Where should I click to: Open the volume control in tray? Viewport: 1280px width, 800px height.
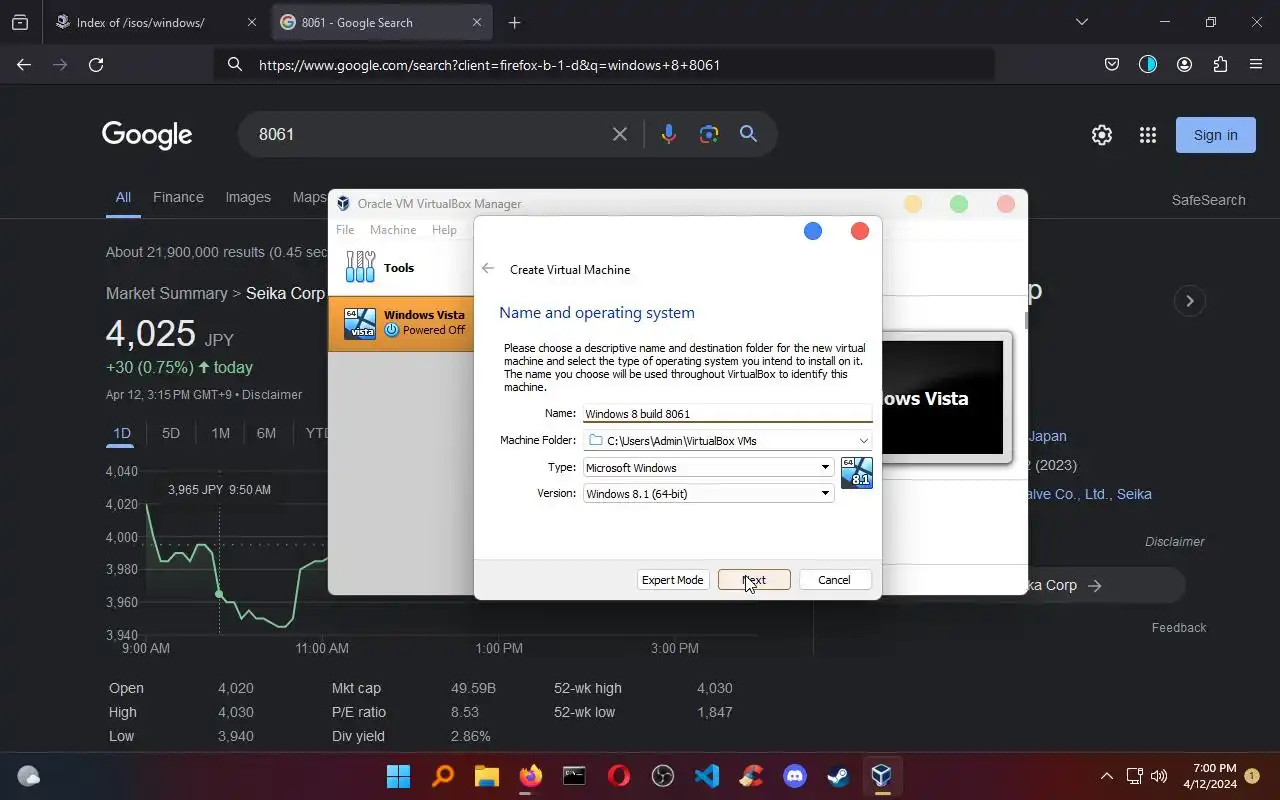click(x=1159, y=776)
